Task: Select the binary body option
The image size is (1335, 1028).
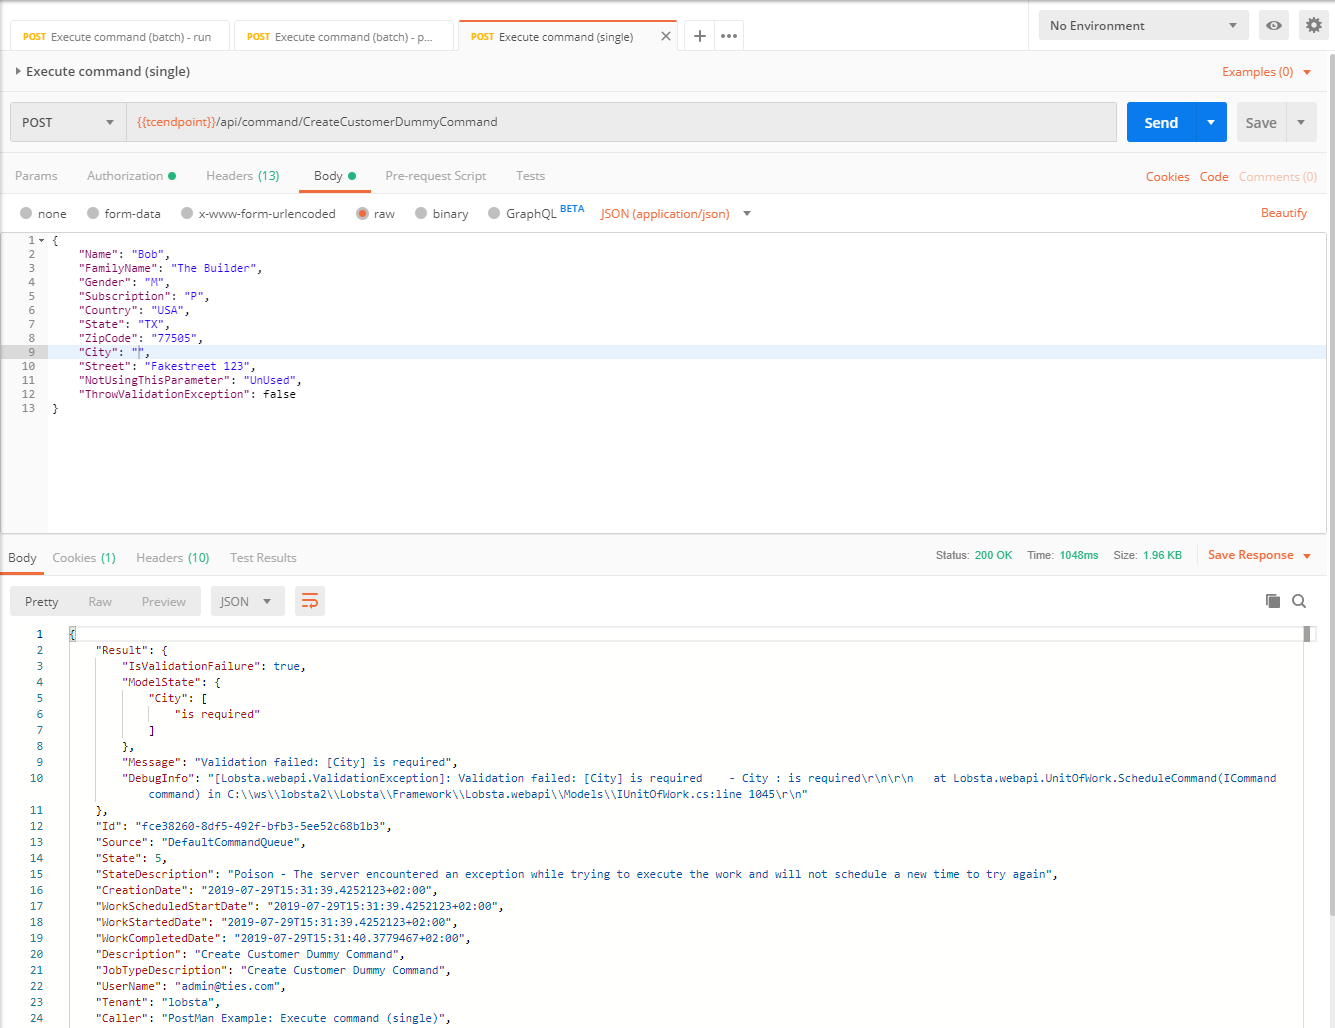Action: (421, 213)
